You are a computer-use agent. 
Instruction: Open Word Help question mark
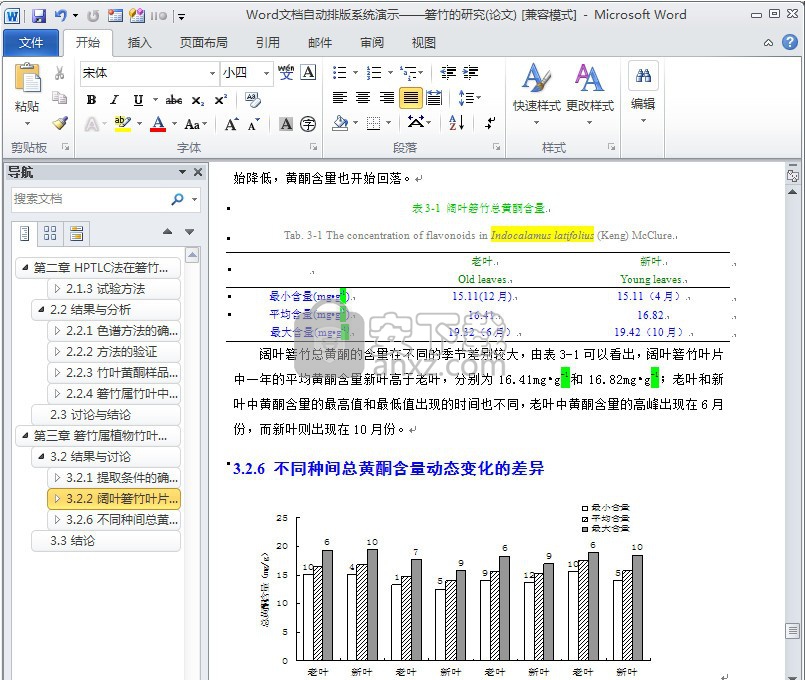[790, 42]
